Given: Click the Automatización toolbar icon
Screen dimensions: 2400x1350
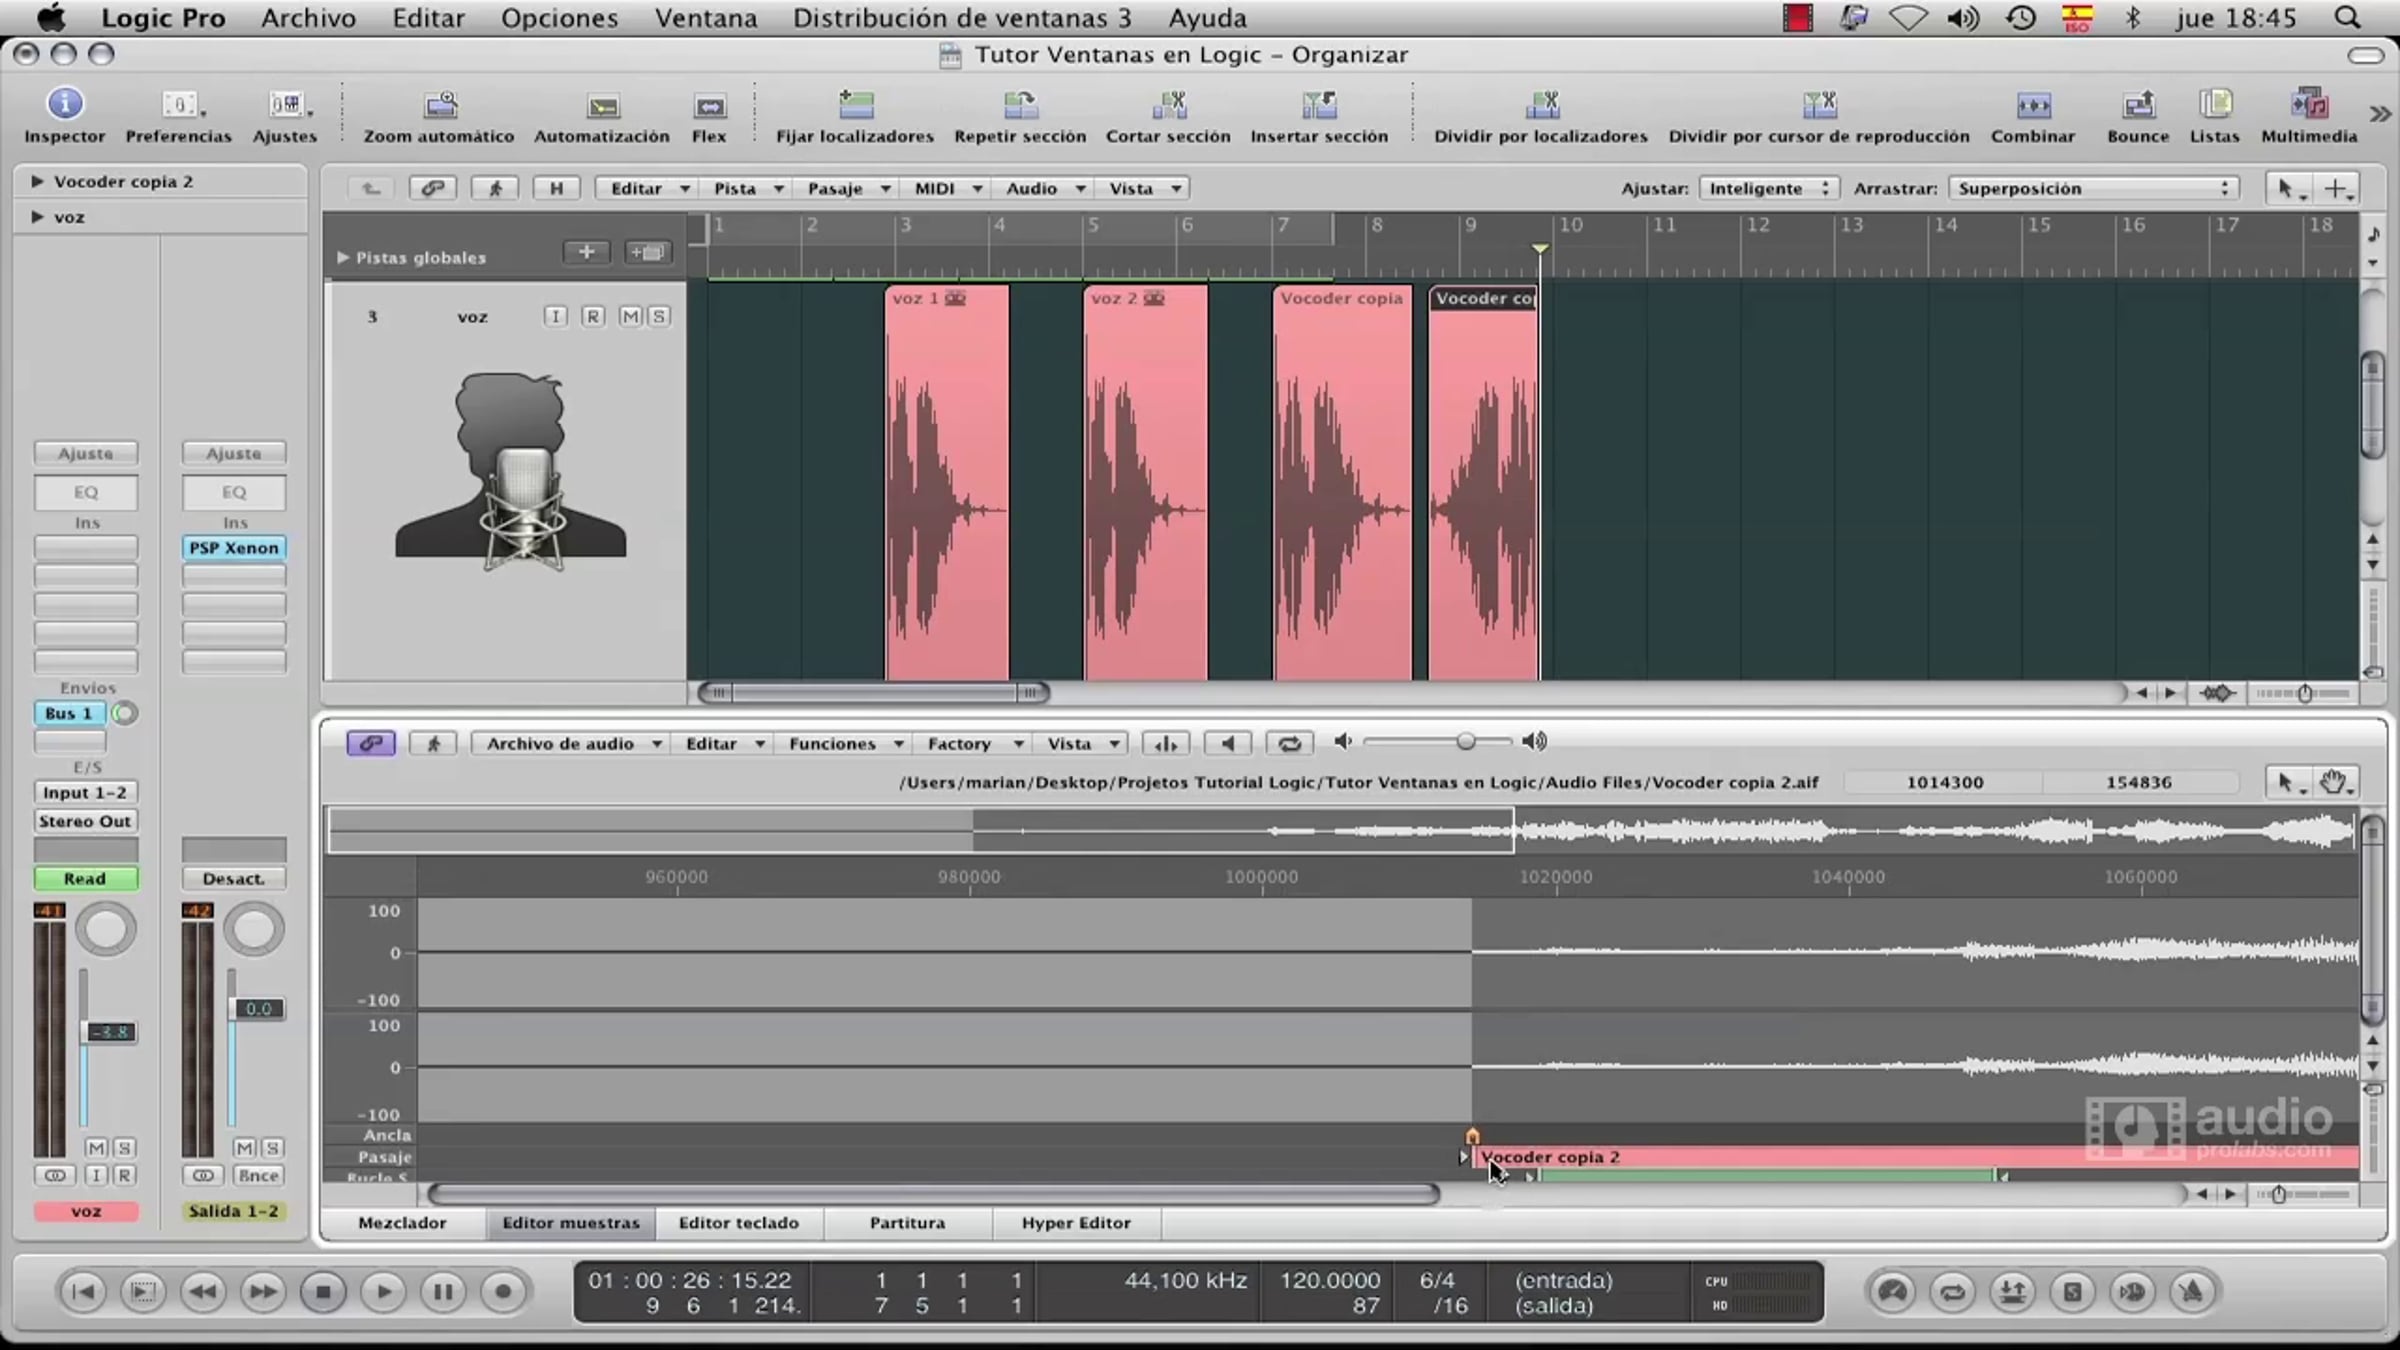Looking at the screenshot, I should (602, 106).
